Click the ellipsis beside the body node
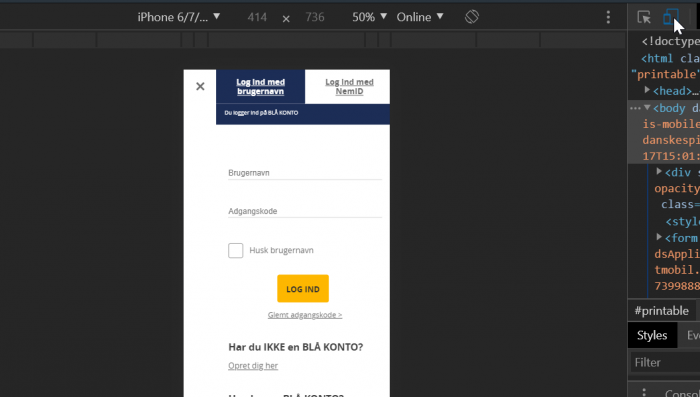The height and width of the screenshot is (397, 700). tap(635, 108)
